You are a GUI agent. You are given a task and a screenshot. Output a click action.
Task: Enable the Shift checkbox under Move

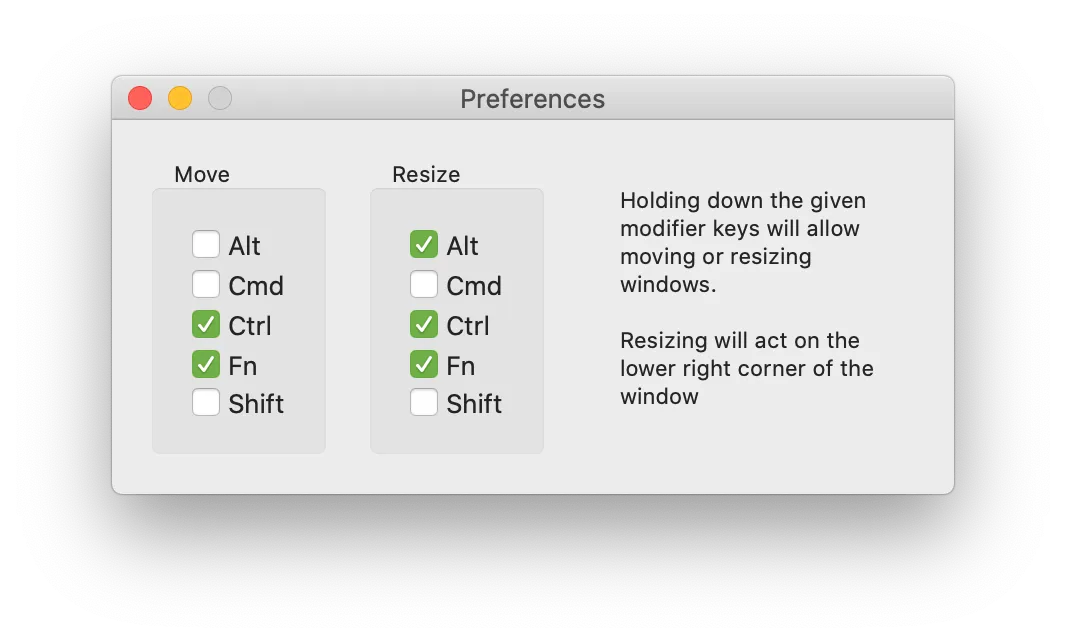(206, 403)
